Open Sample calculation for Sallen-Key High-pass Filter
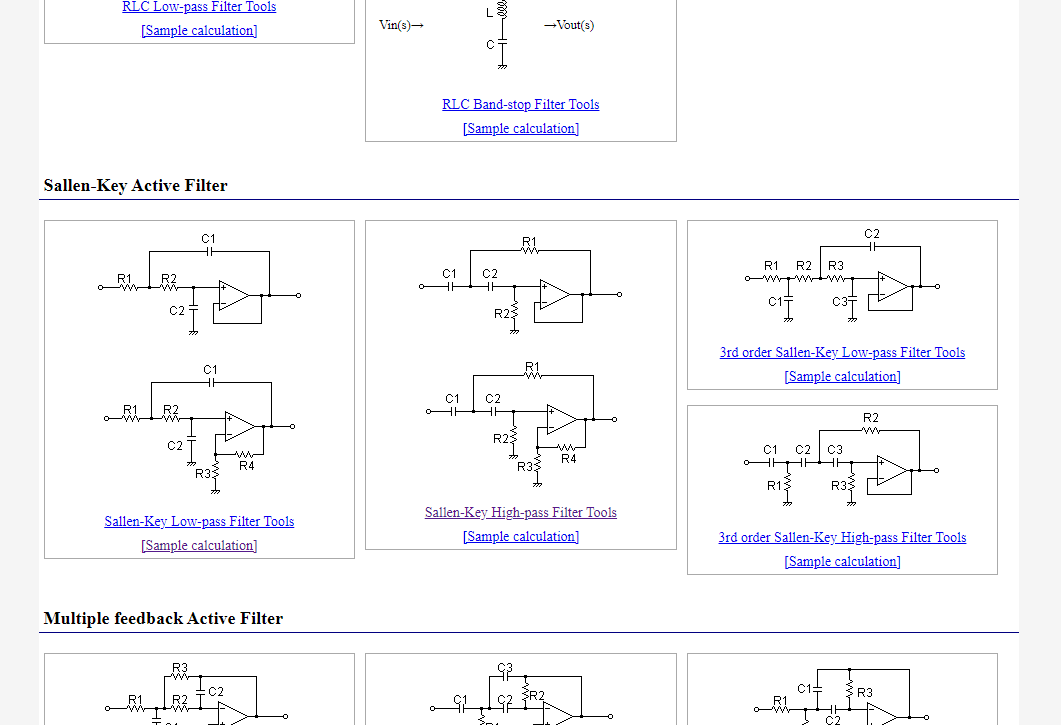Viewport: 1061px width, 725px height. pyautogui.click(x=520, y=537)
